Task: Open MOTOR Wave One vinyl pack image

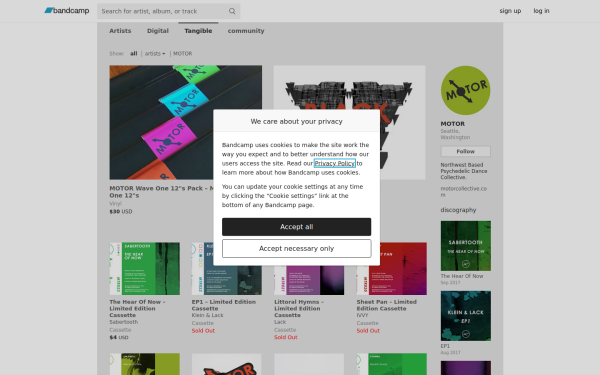Action: [186, 122]
